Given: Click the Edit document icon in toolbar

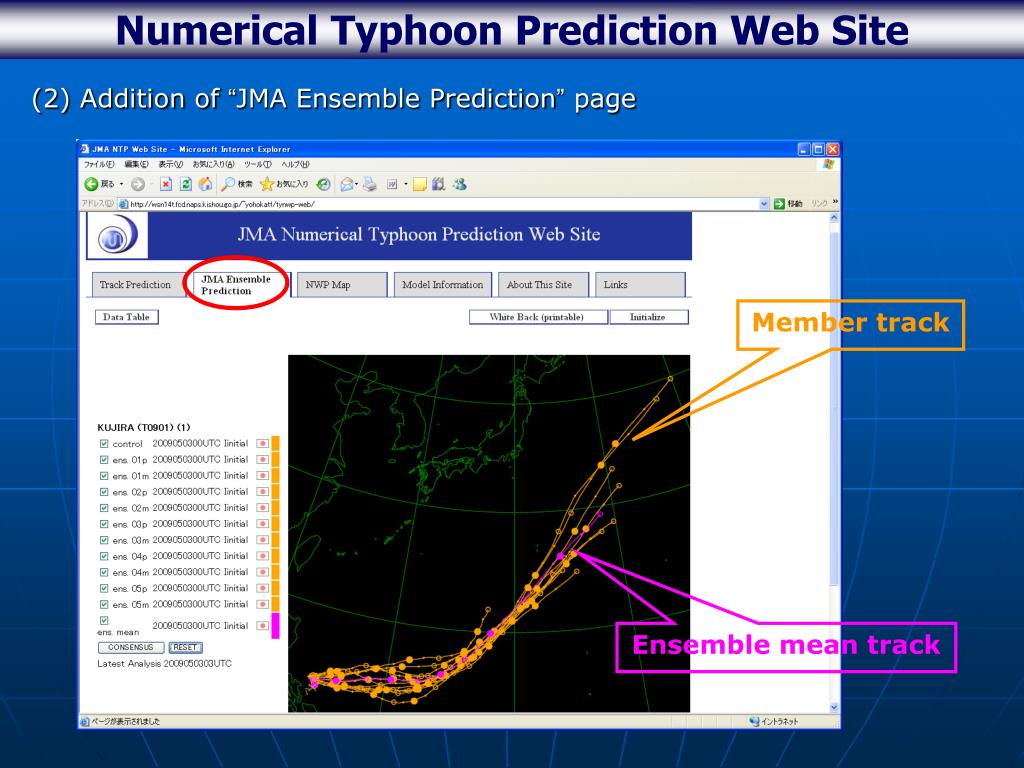Looking at the screenshot, I should point(392,185).
